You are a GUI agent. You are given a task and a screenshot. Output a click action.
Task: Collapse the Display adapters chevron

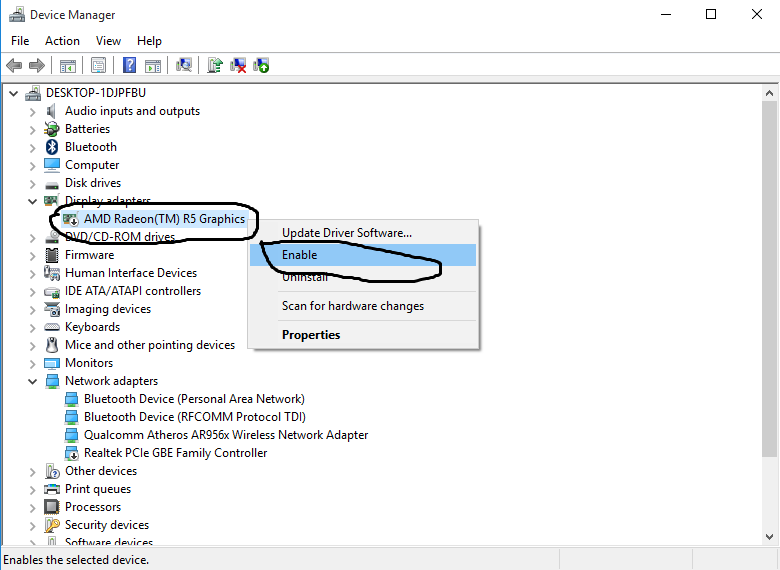[x=32, y=201]
